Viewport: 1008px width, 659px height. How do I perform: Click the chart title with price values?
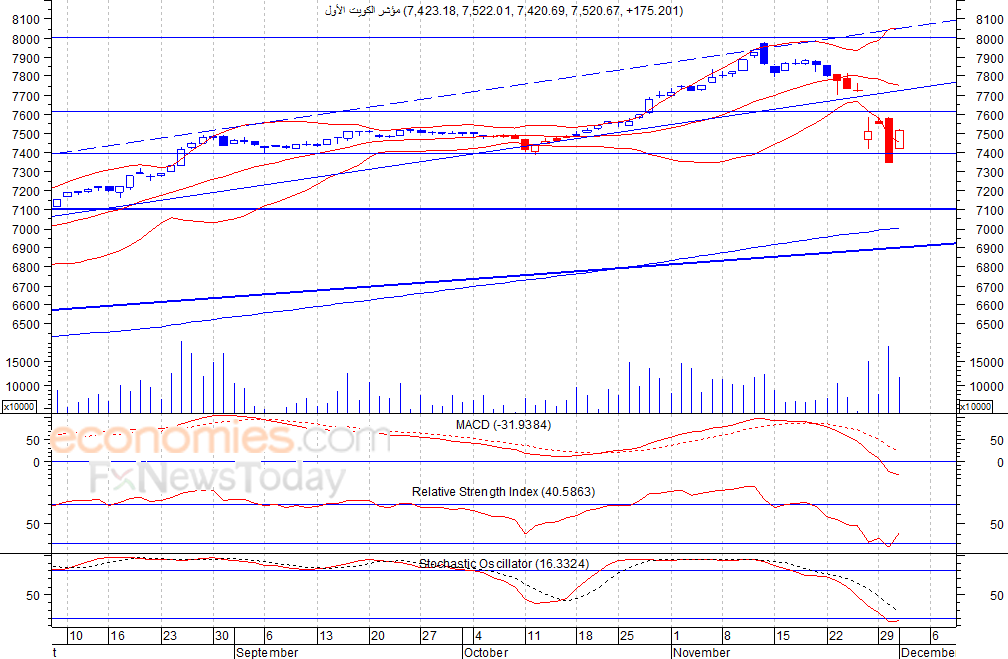pos(504,10)
